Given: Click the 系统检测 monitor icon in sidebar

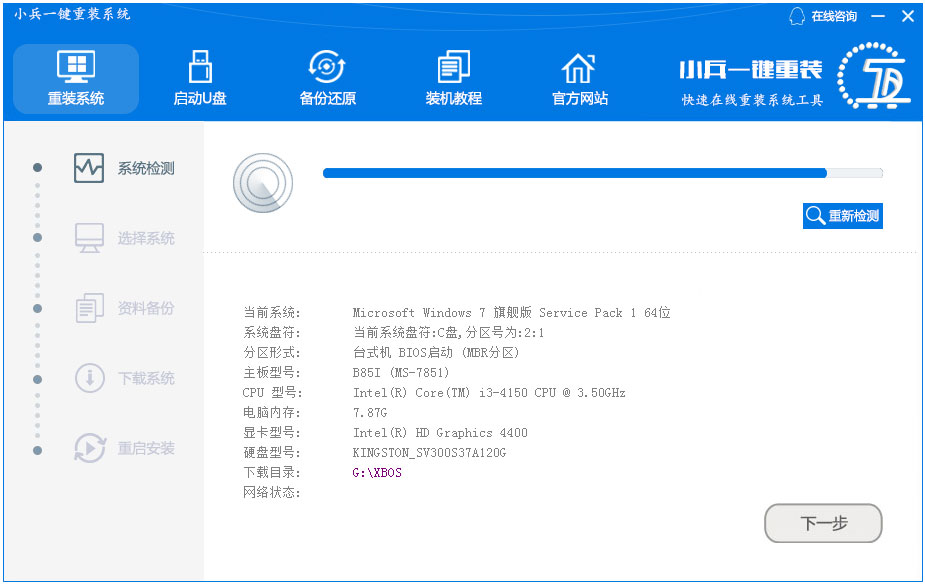Looking at the screenshot, I should pyautogui.click(x=88, y=167).
